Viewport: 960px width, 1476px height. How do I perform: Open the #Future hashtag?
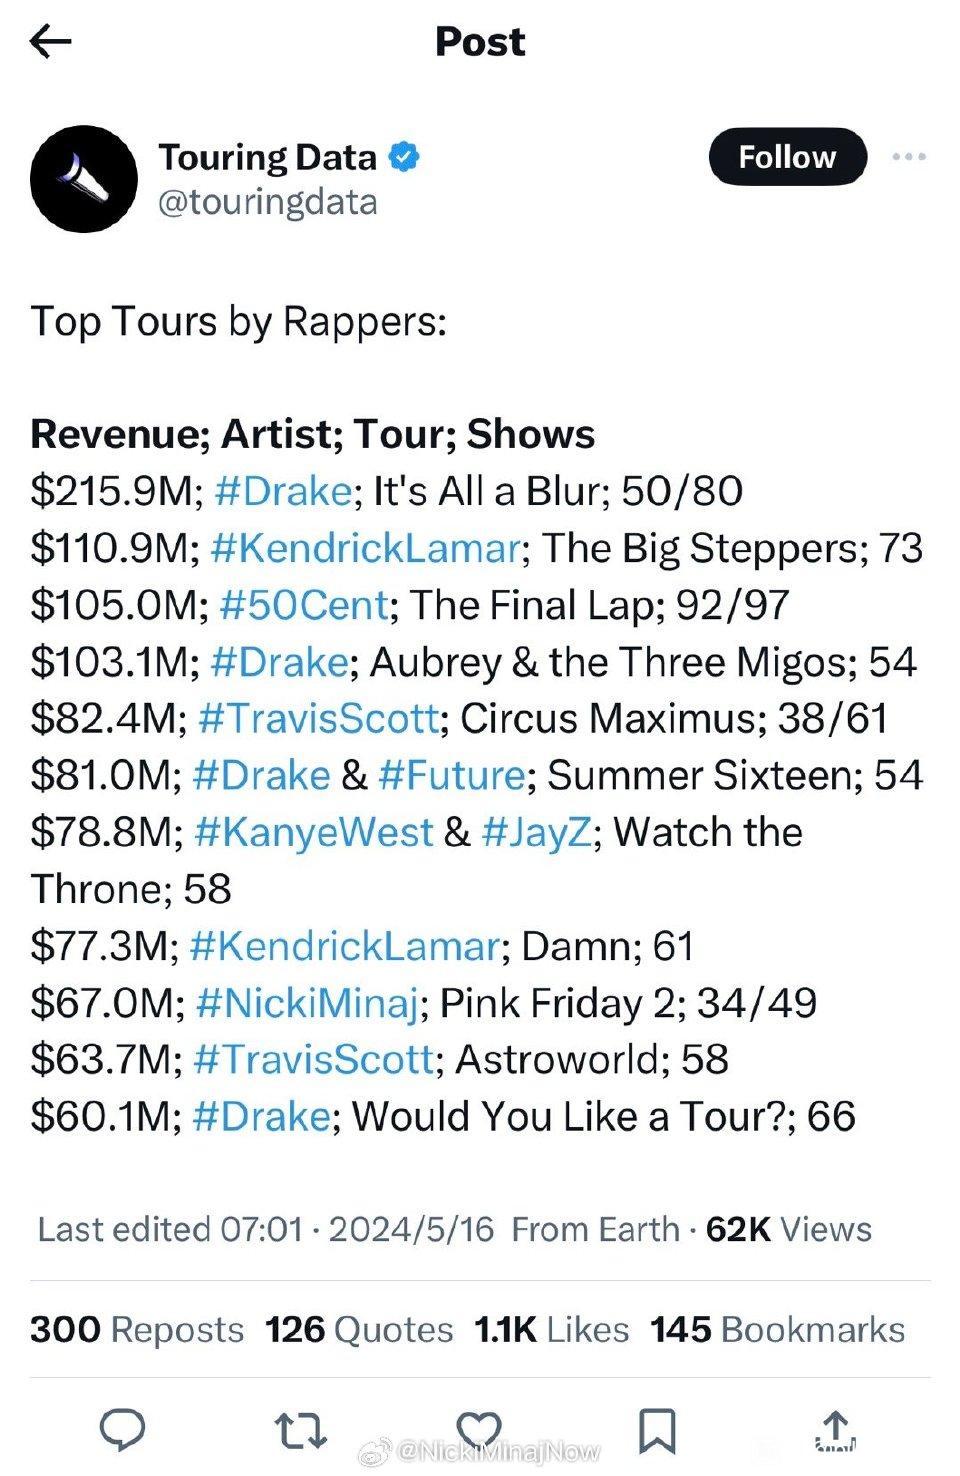[452, 776]
